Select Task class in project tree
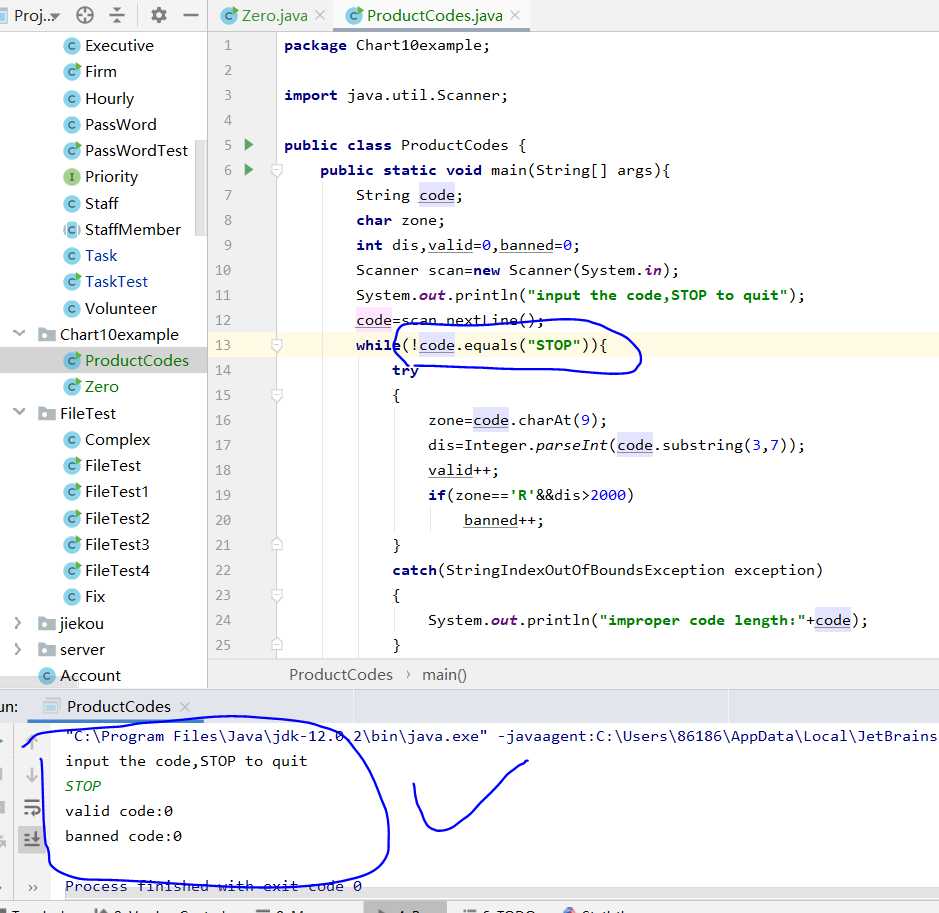The image size is (939, 913). tap(101, 256)
